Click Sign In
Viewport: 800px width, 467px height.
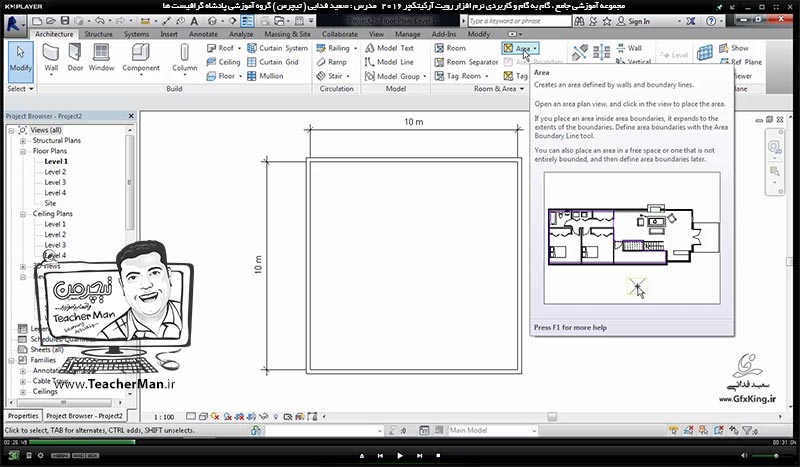(633, 21)
